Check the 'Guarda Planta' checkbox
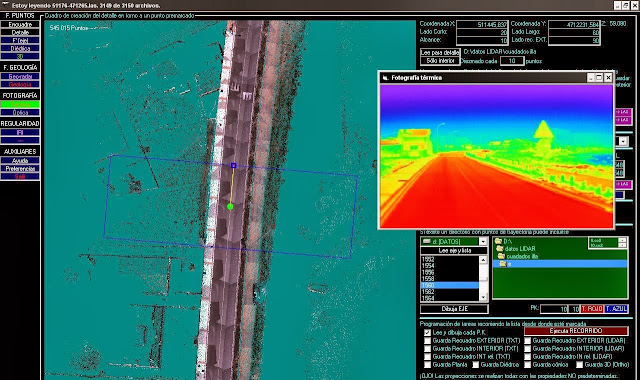The height and width of the screenshot is (380, 640). point(427,364)
